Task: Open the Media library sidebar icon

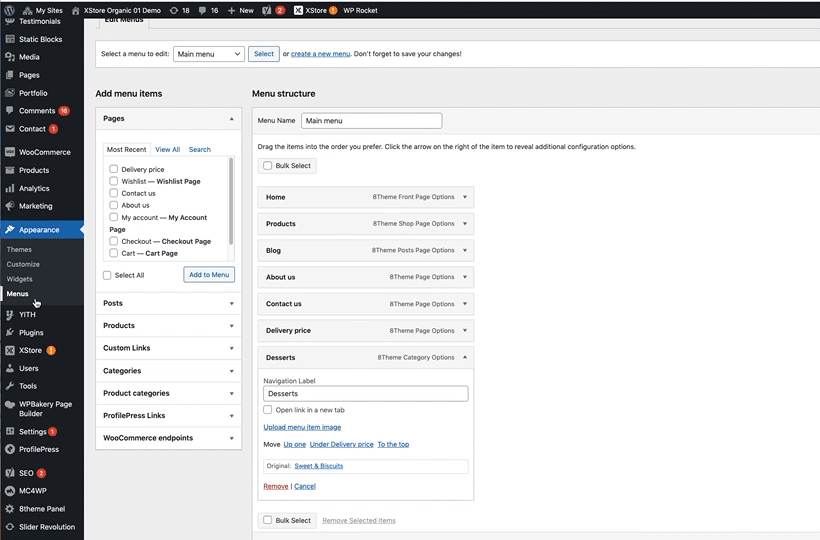Action: point(9,57)
